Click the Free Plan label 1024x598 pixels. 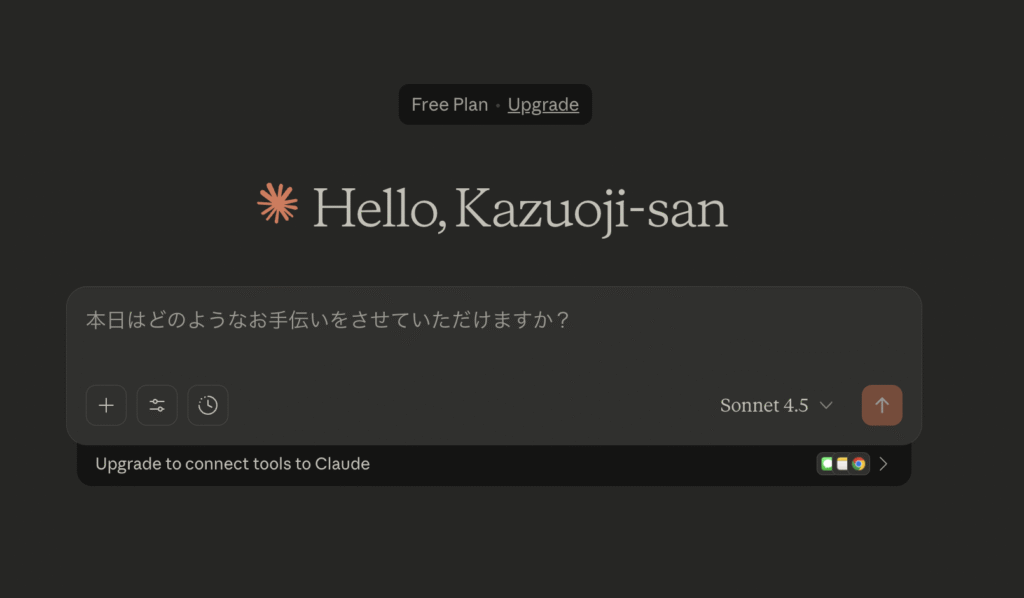tap(449, 105)
